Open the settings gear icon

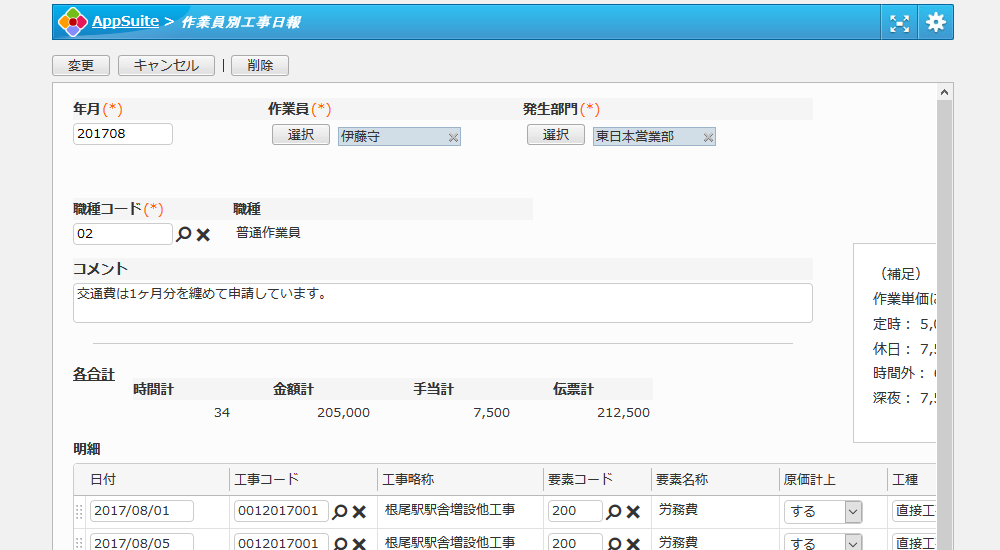click(x=935, y=22)
